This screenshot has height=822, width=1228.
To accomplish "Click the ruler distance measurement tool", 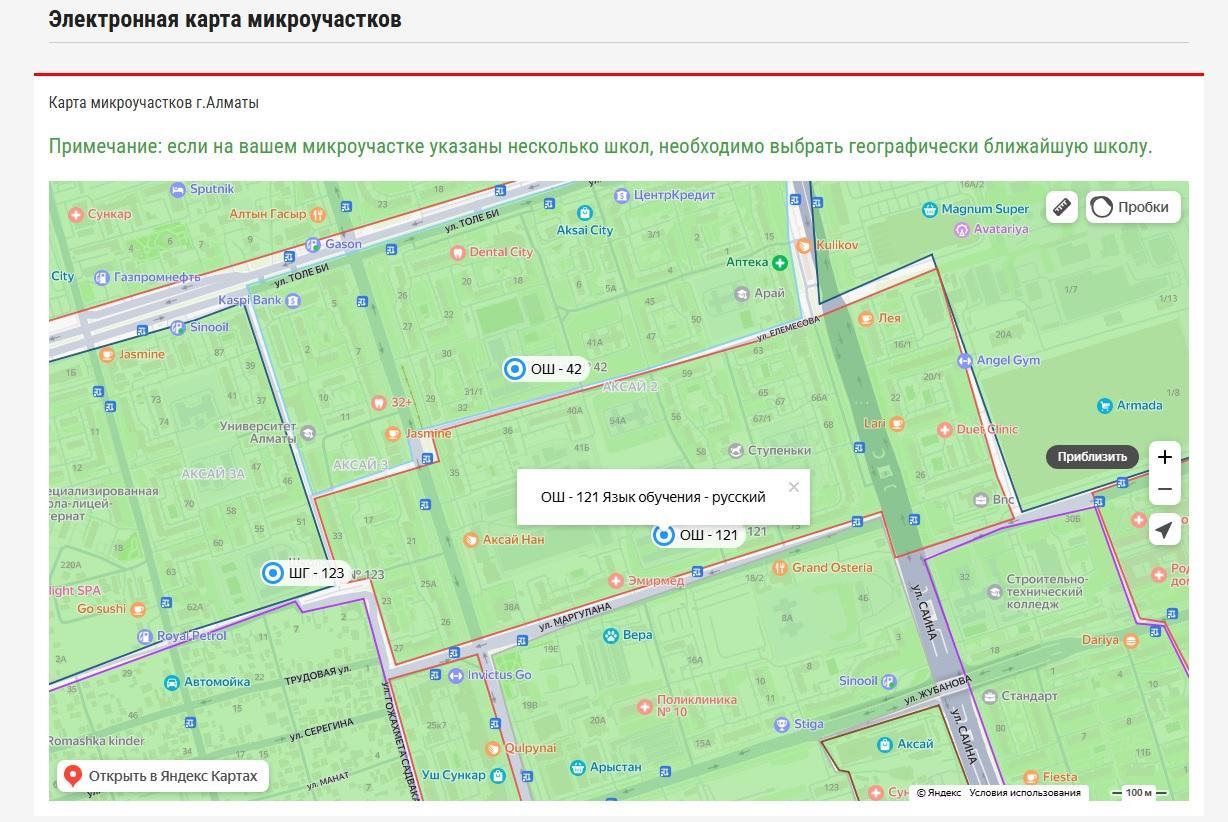I will click(x=1062, y=207).
